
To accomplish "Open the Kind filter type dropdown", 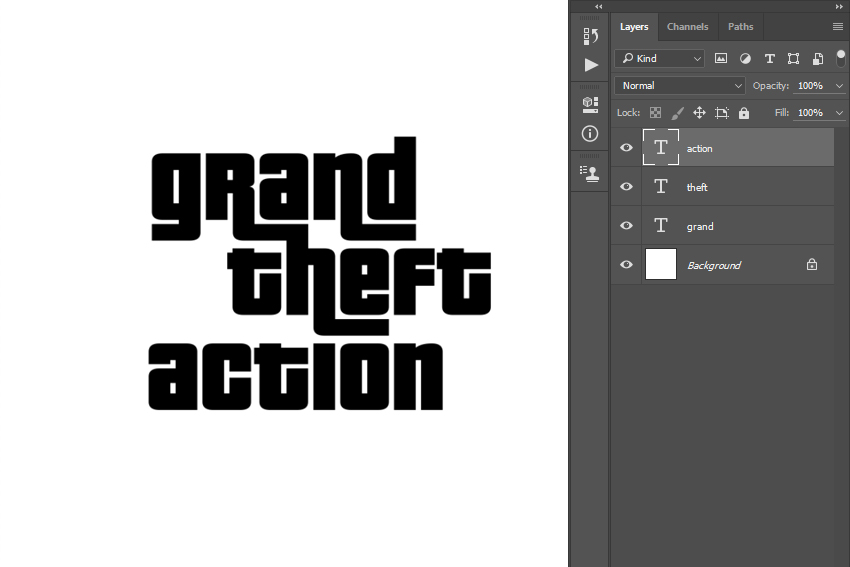I will (660, 59).
